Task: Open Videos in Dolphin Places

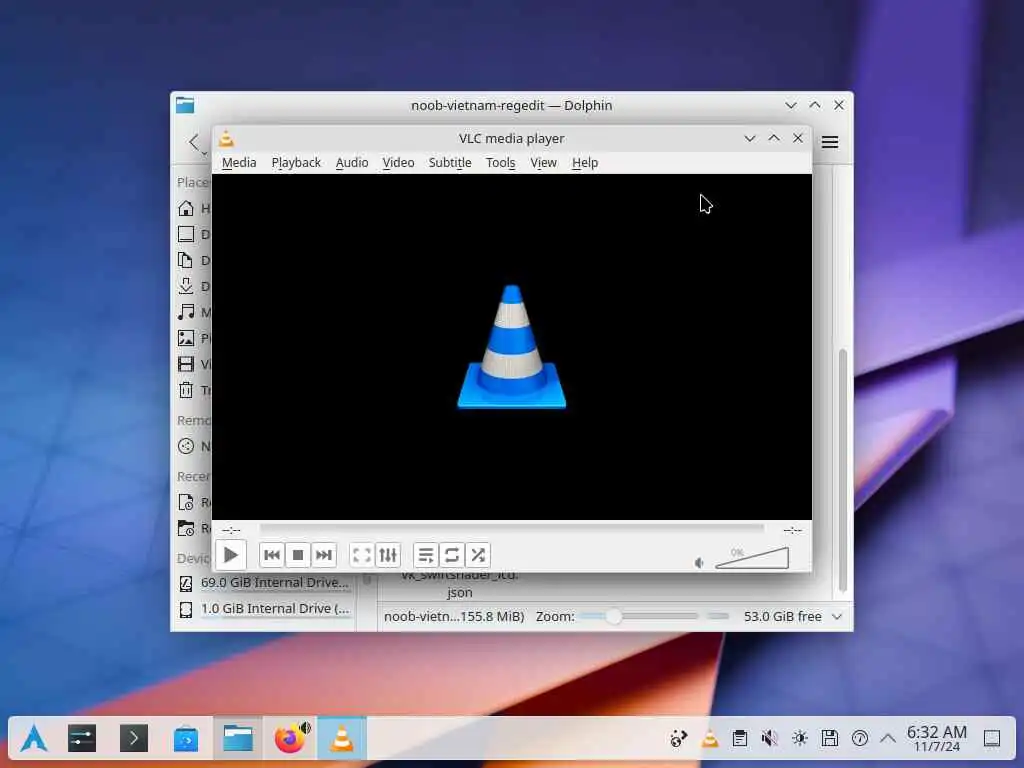Action: coord(193,364)
